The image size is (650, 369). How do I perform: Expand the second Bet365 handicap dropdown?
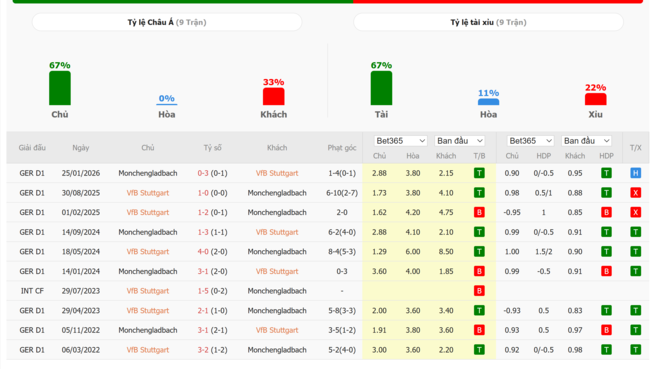530,141
